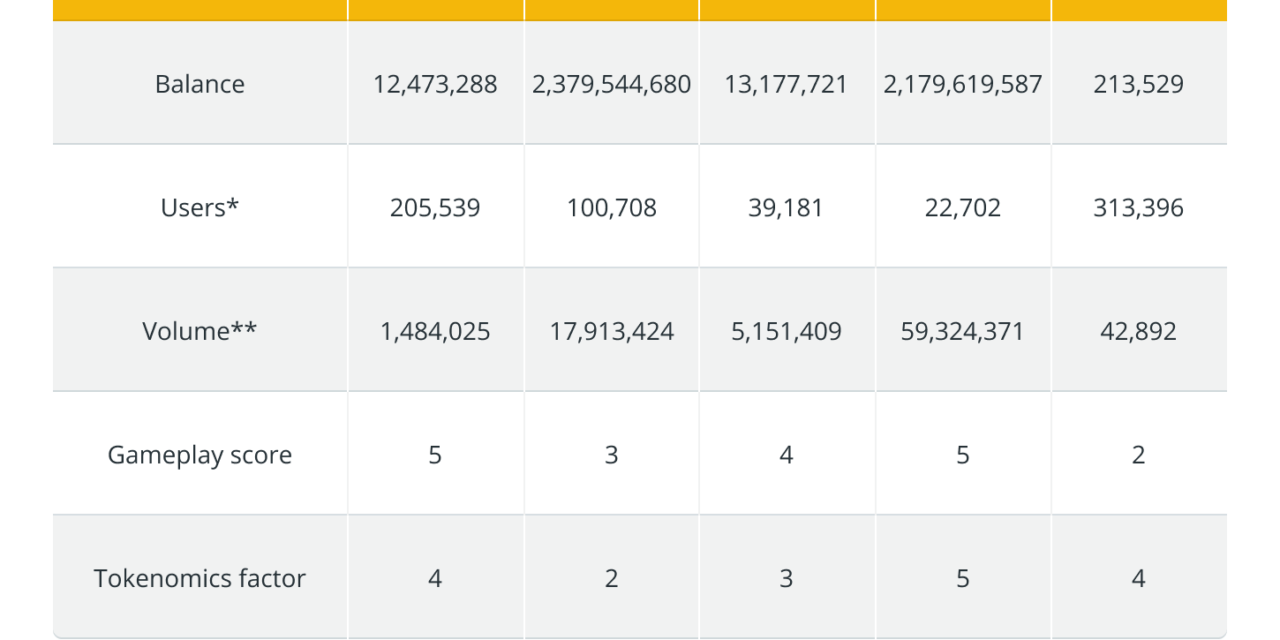
Task: Click volume cell showing 17,913,424
Action: tap(611, 331)
